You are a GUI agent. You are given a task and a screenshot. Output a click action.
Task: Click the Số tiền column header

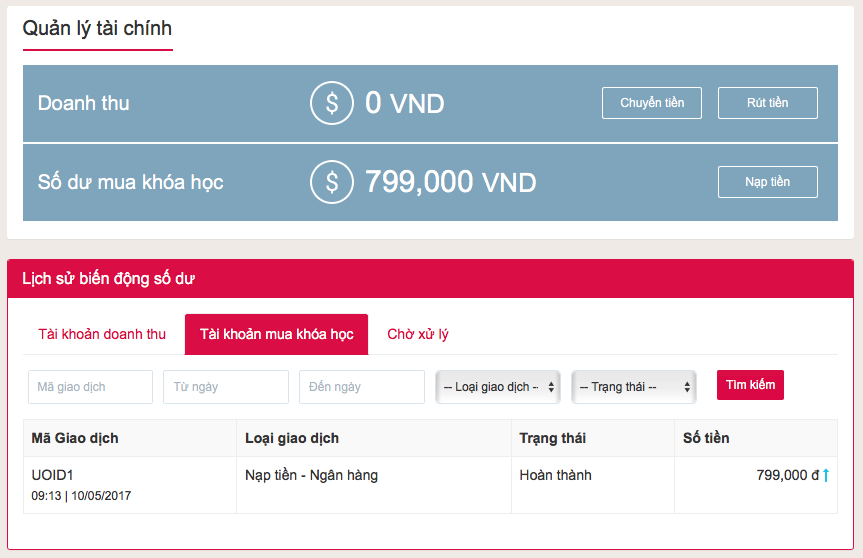[706, 438]
